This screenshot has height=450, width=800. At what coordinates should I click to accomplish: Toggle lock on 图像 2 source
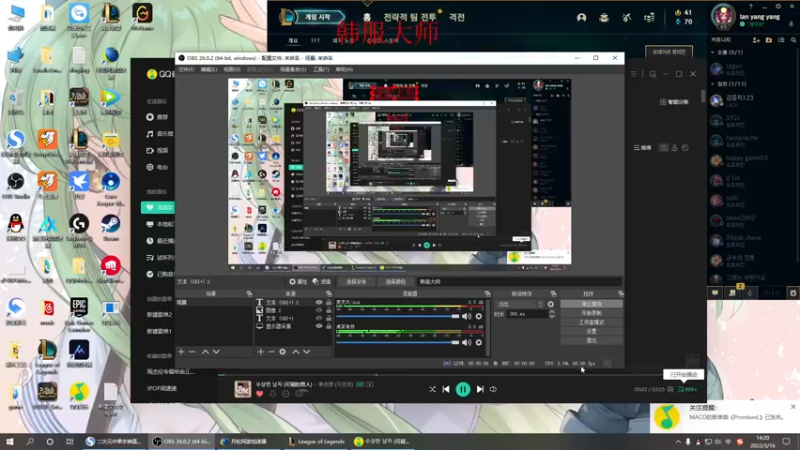[x=329, y=310]
